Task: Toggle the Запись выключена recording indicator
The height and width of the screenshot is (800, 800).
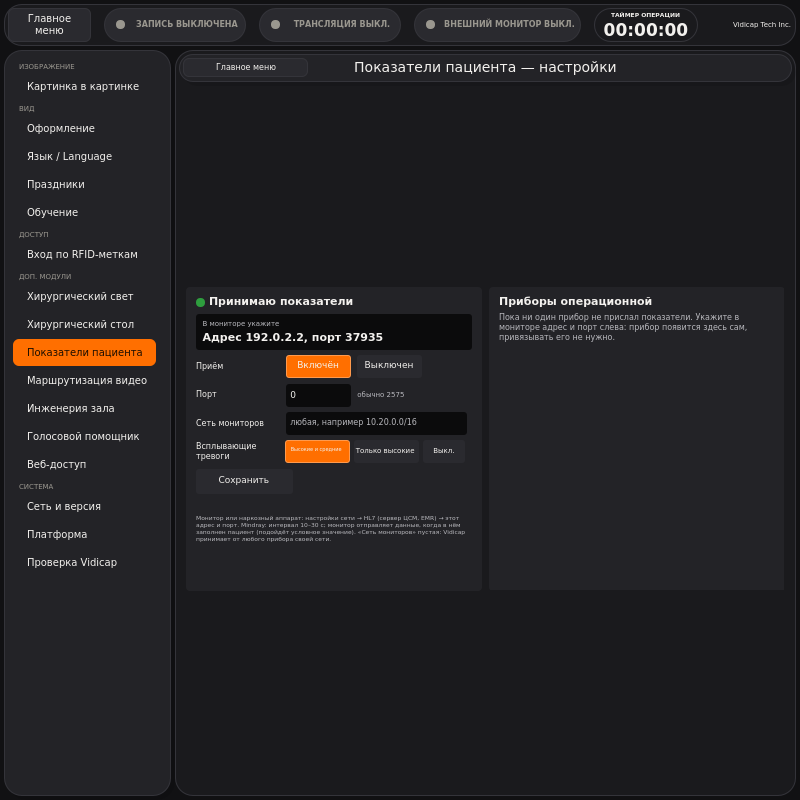Action: pyautogui.click(x=175, y=24)
